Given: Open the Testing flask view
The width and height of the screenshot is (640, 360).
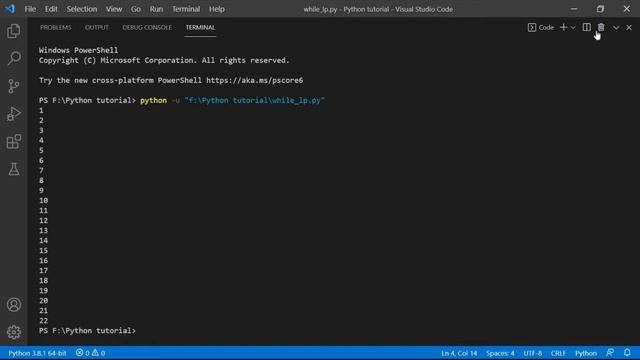Looking at the screenshot, I should tap(13, 169).
